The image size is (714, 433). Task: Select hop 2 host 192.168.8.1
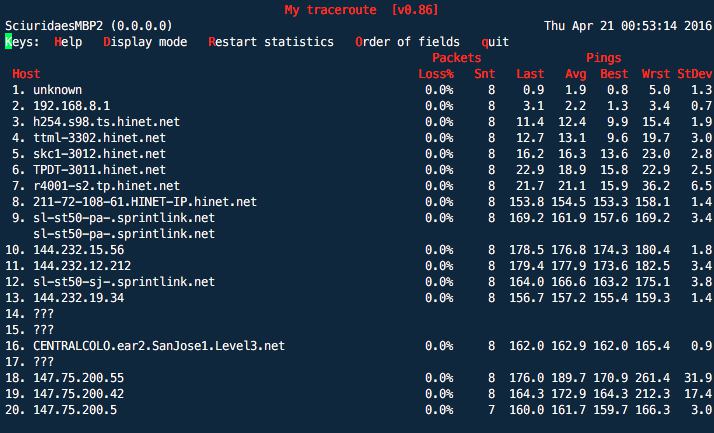71,106
